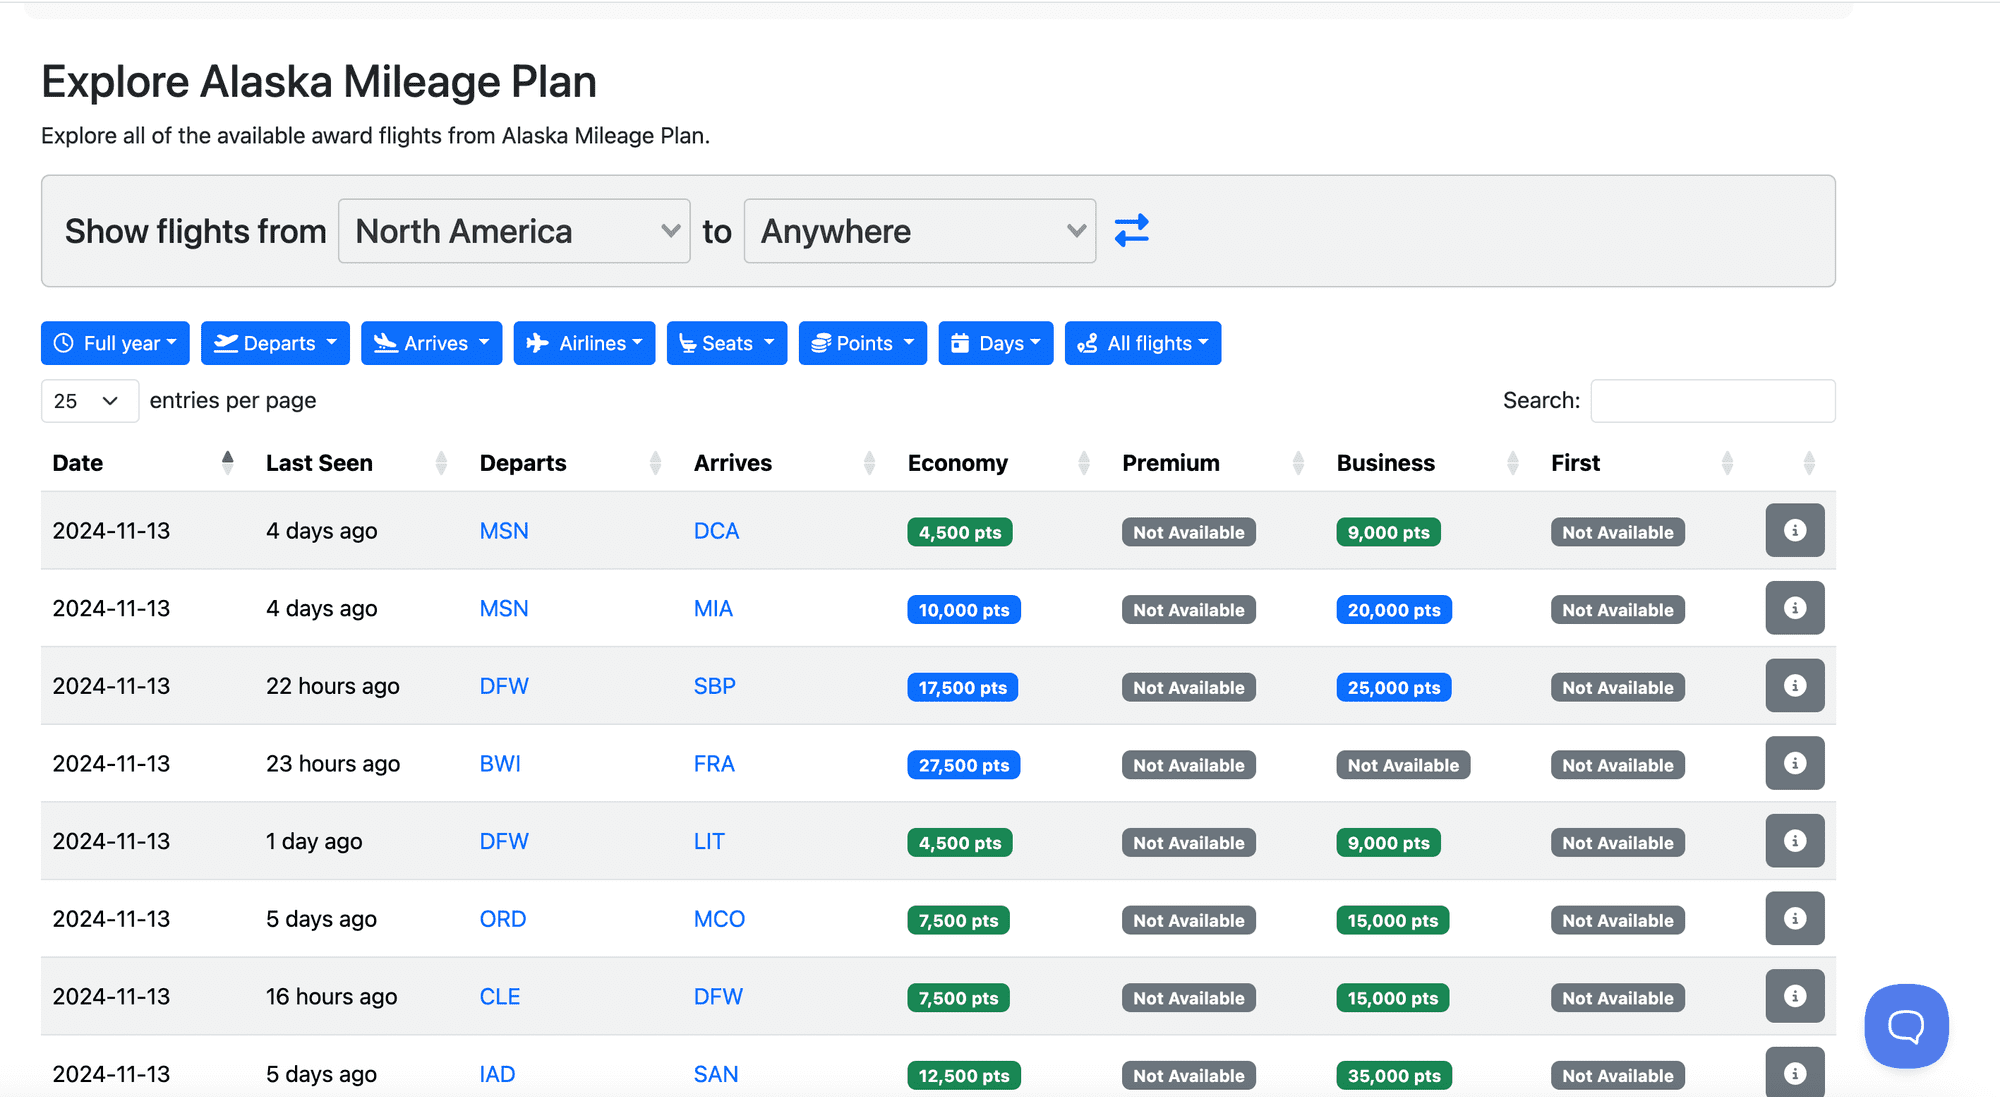Sort table by Date column arrows
The width and height of the screenshot is (2000, 1097).
pyautogui.click(x=227, y=462)
